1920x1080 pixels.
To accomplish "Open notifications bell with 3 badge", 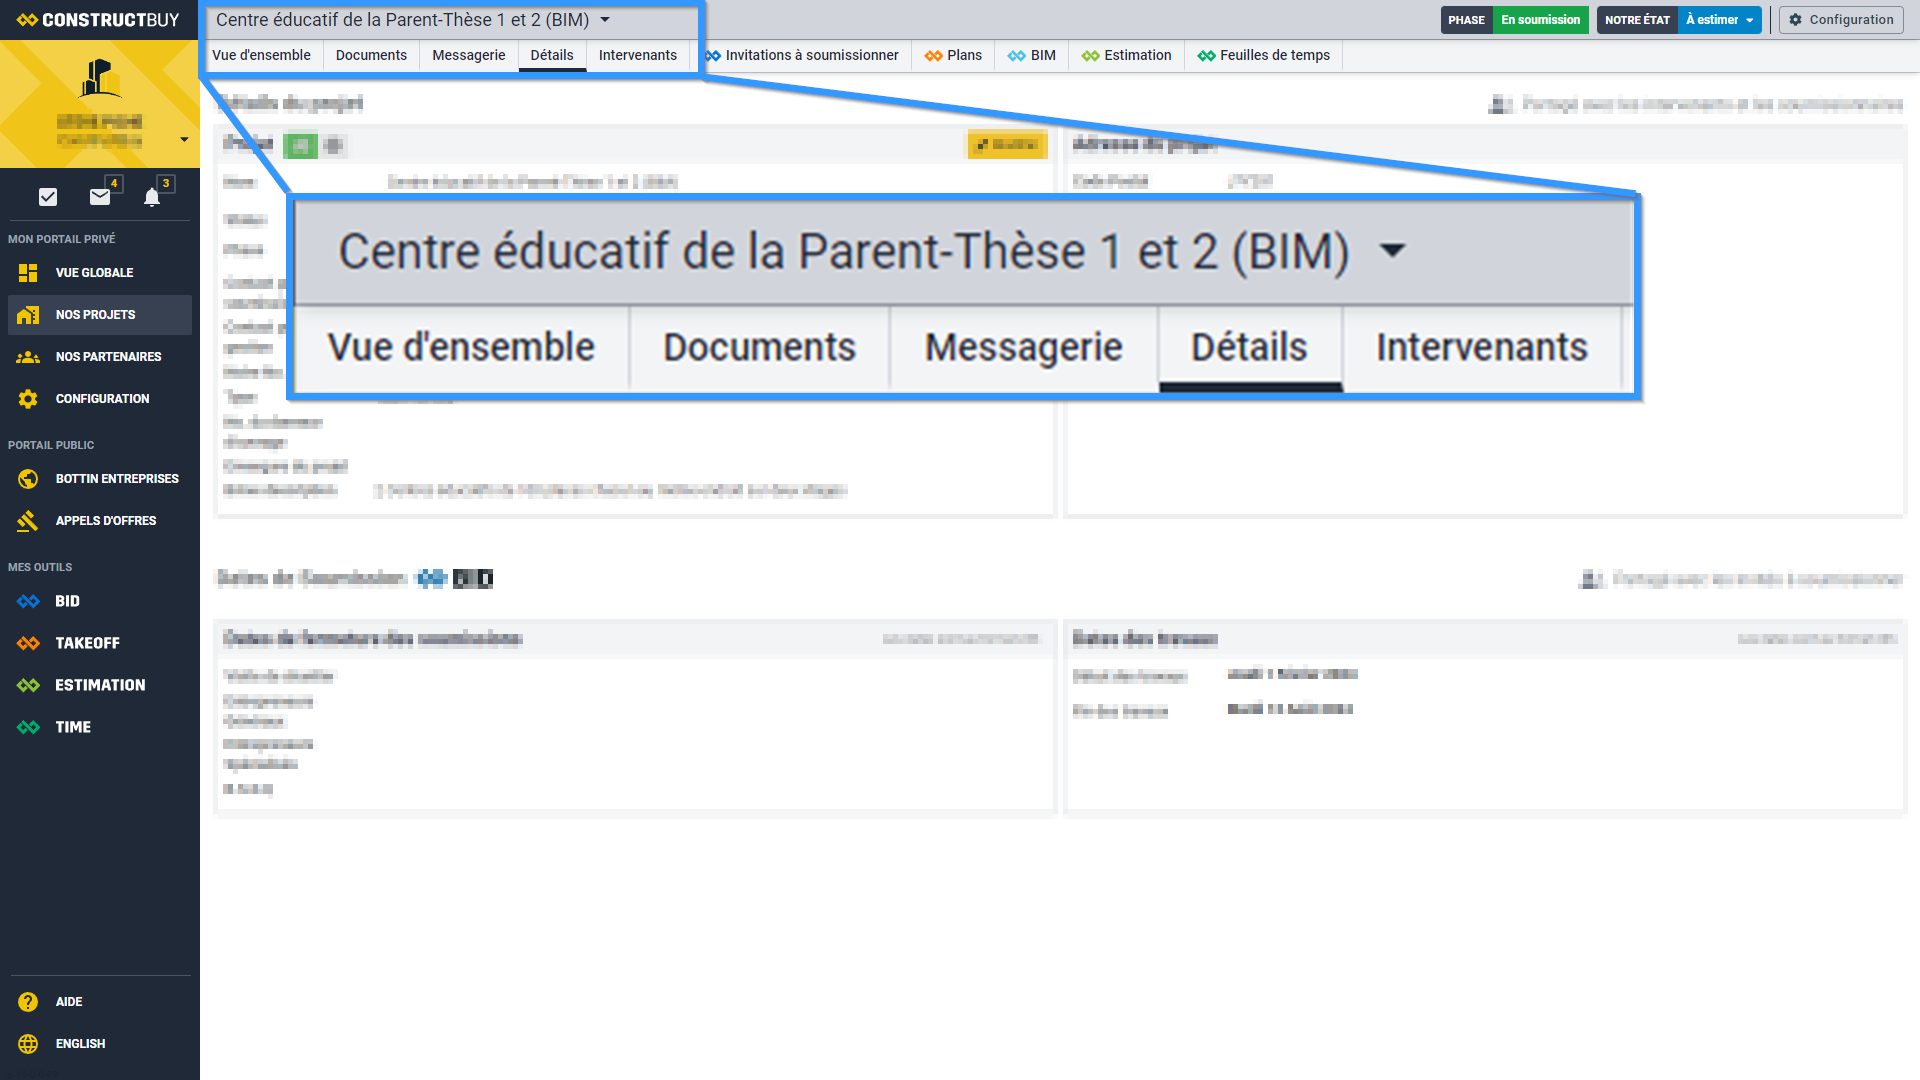I will click(x=152, y=197).
